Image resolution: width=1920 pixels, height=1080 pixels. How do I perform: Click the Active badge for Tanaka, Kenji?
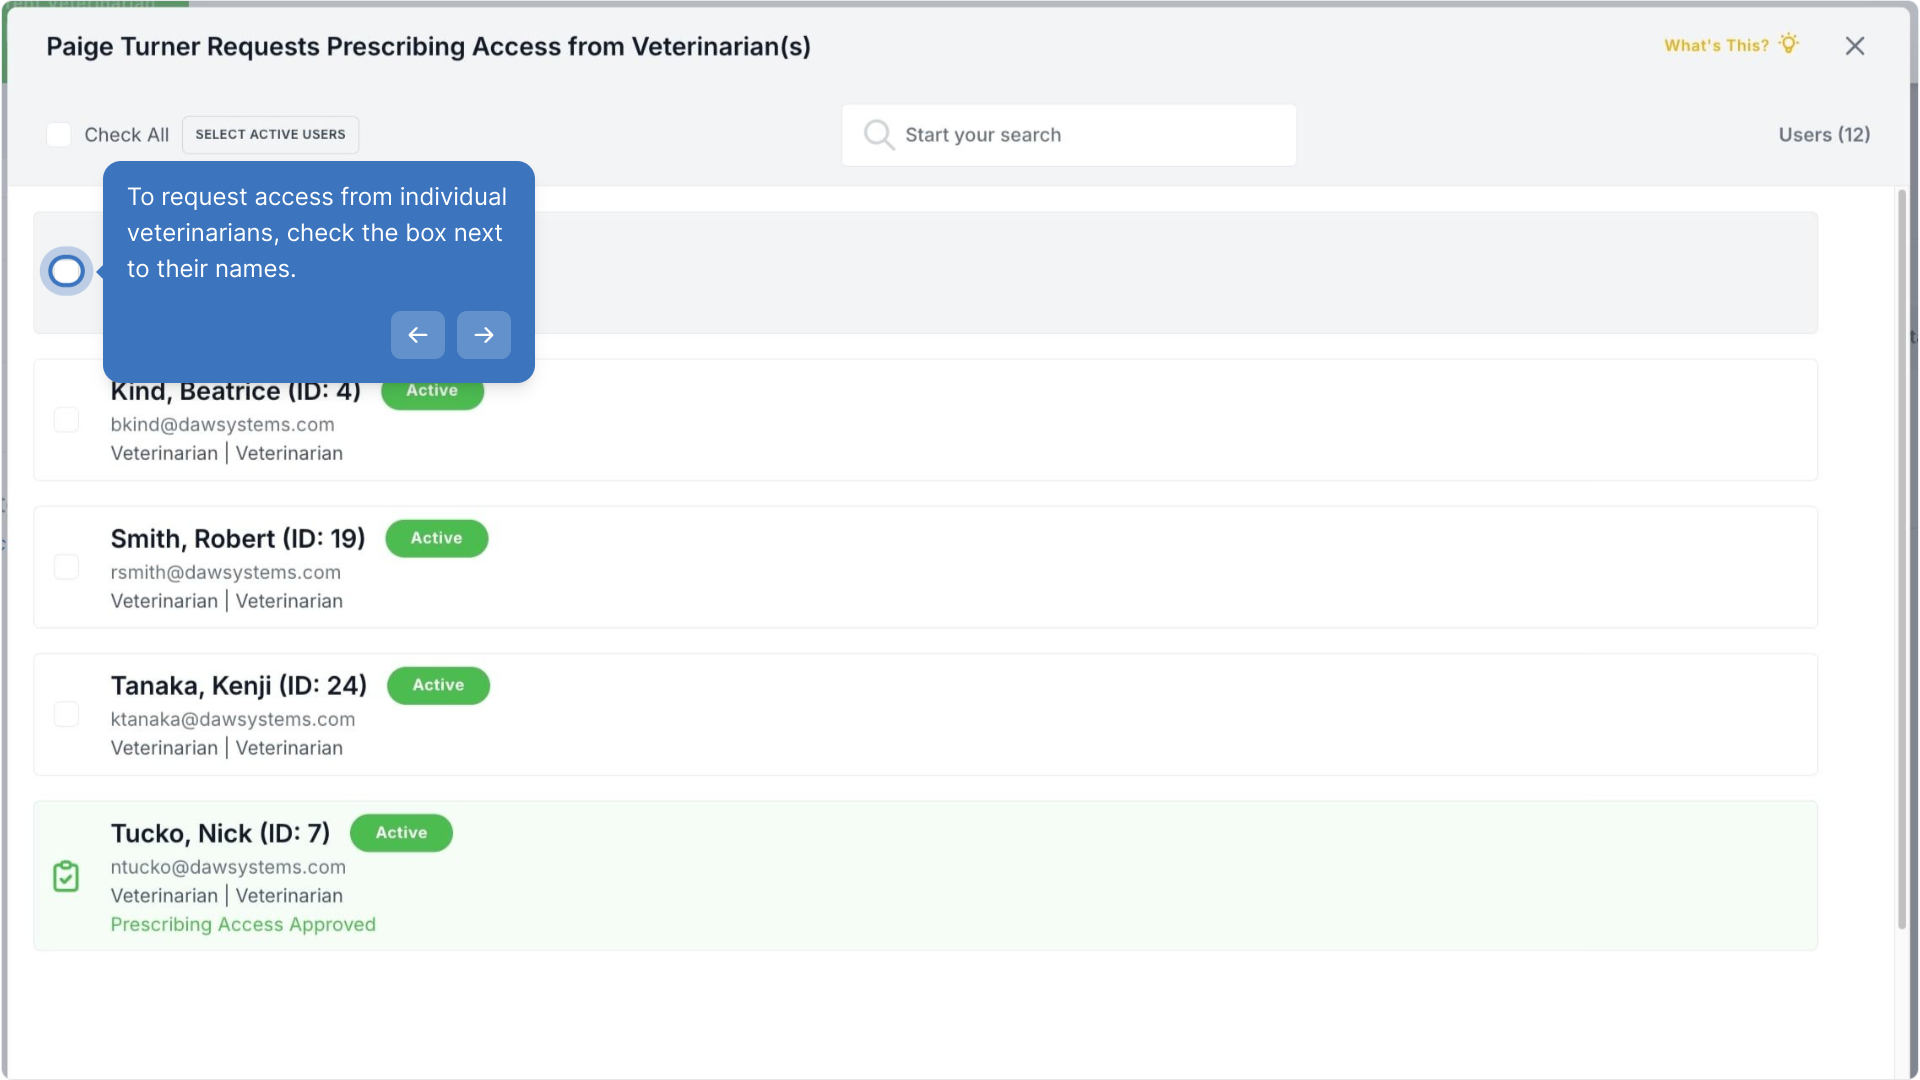[x=438, y=686]
